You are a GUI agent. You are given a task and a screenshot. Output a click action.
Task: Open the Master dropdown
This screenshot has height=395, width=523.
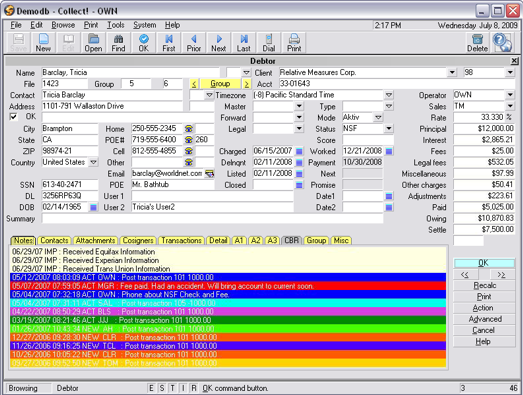pyautogui.click(x=299, y=106)
